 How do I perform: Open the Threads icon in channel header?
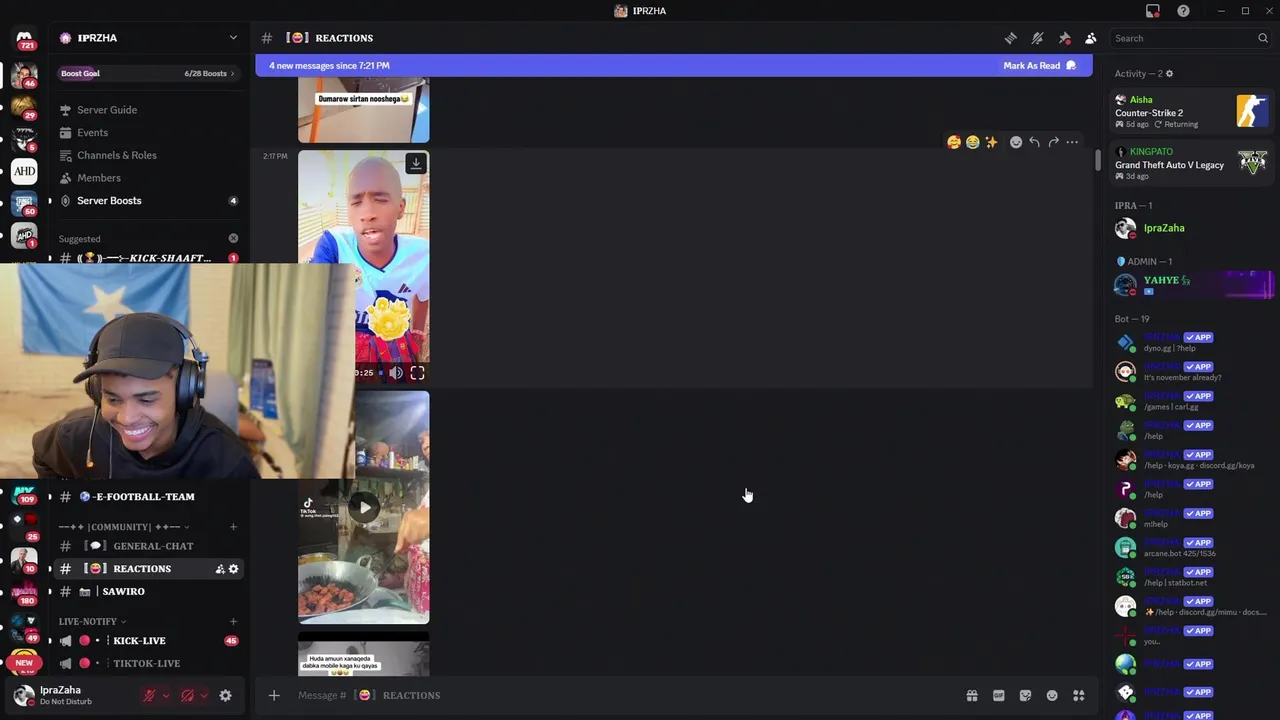pos(1011,38)
